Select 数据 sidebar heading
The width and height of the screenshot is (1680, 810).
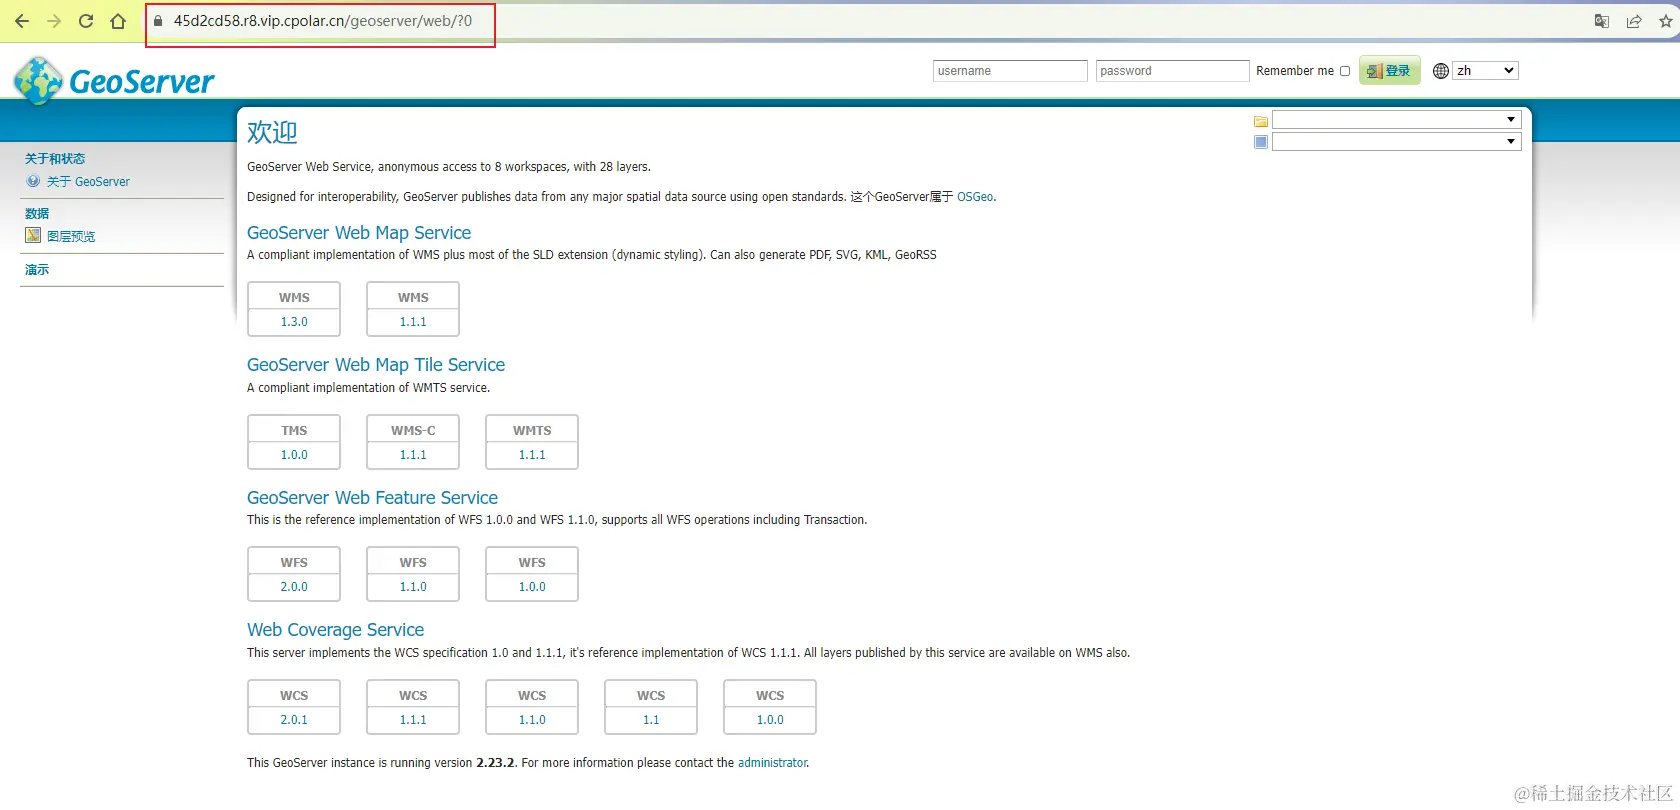click(x=37, y=214)
